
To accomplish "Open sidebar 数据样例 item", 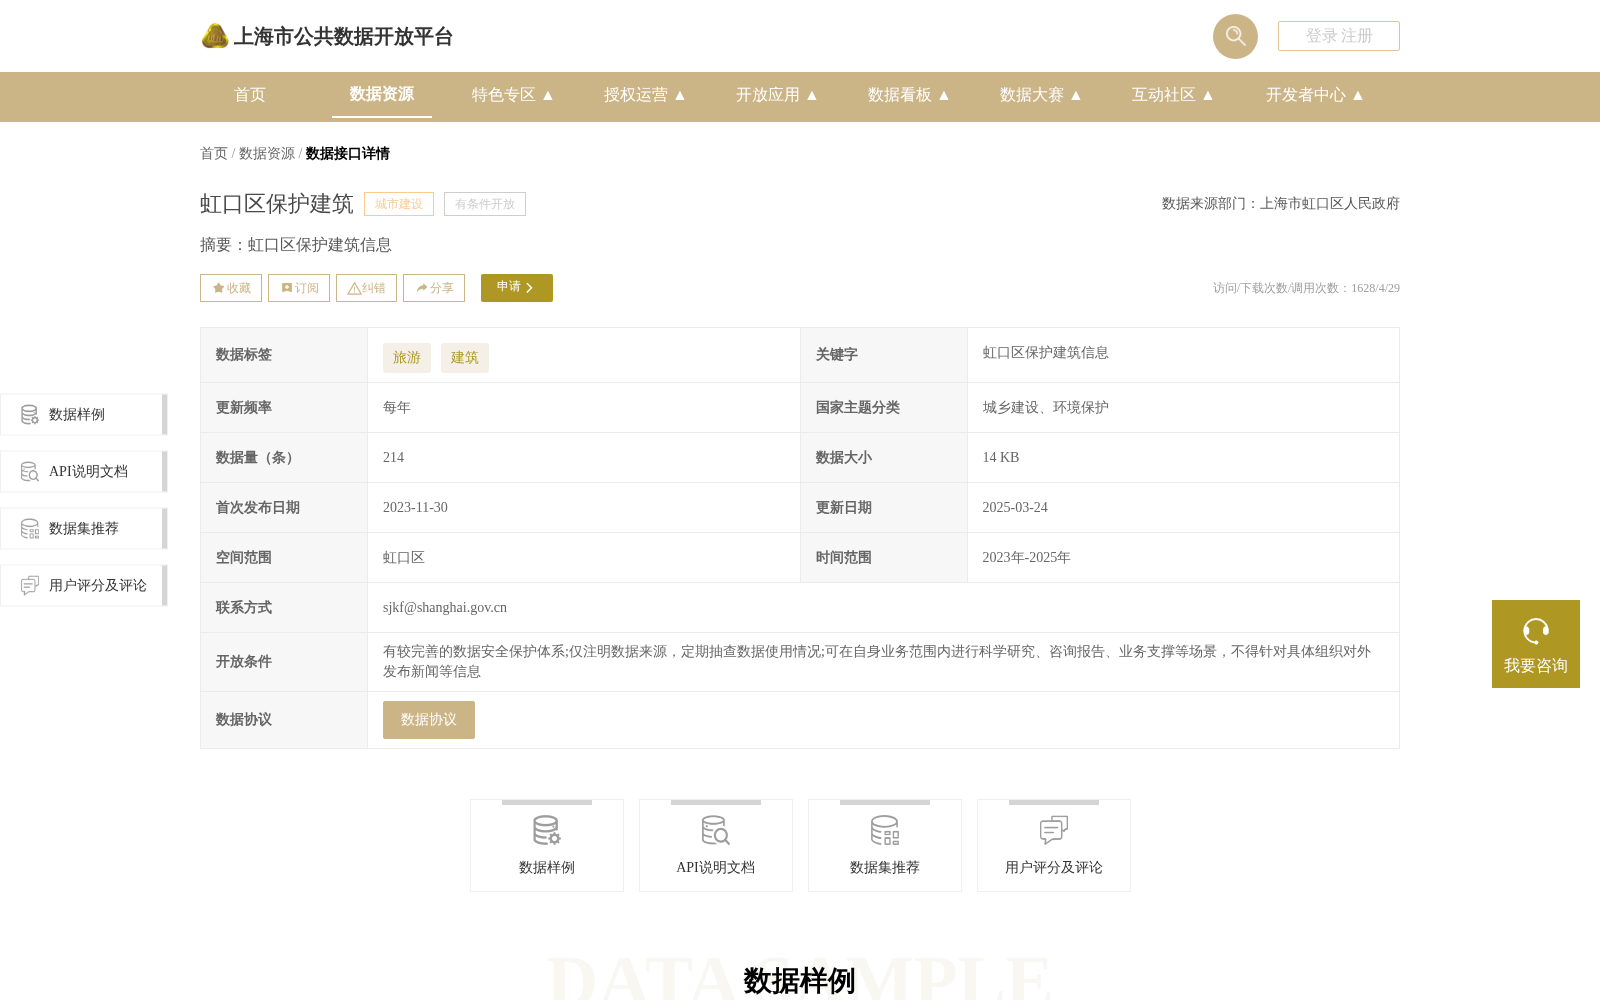I will 83,414.
